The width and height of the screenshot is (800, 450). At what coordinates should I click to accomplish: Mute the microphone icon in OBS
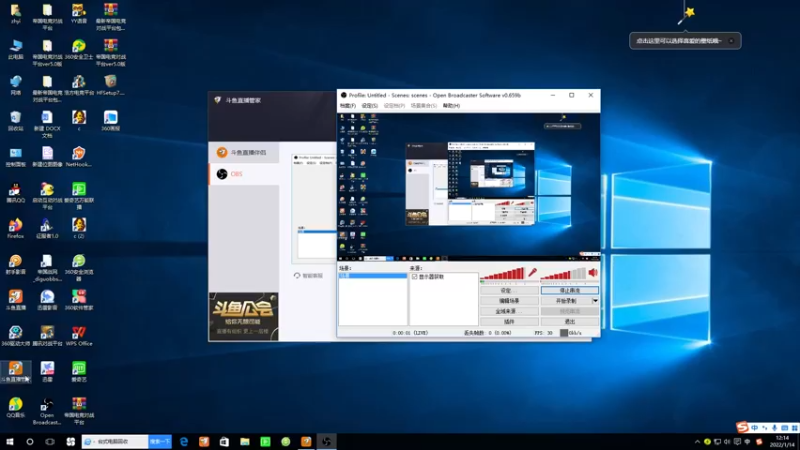point(532,273)
